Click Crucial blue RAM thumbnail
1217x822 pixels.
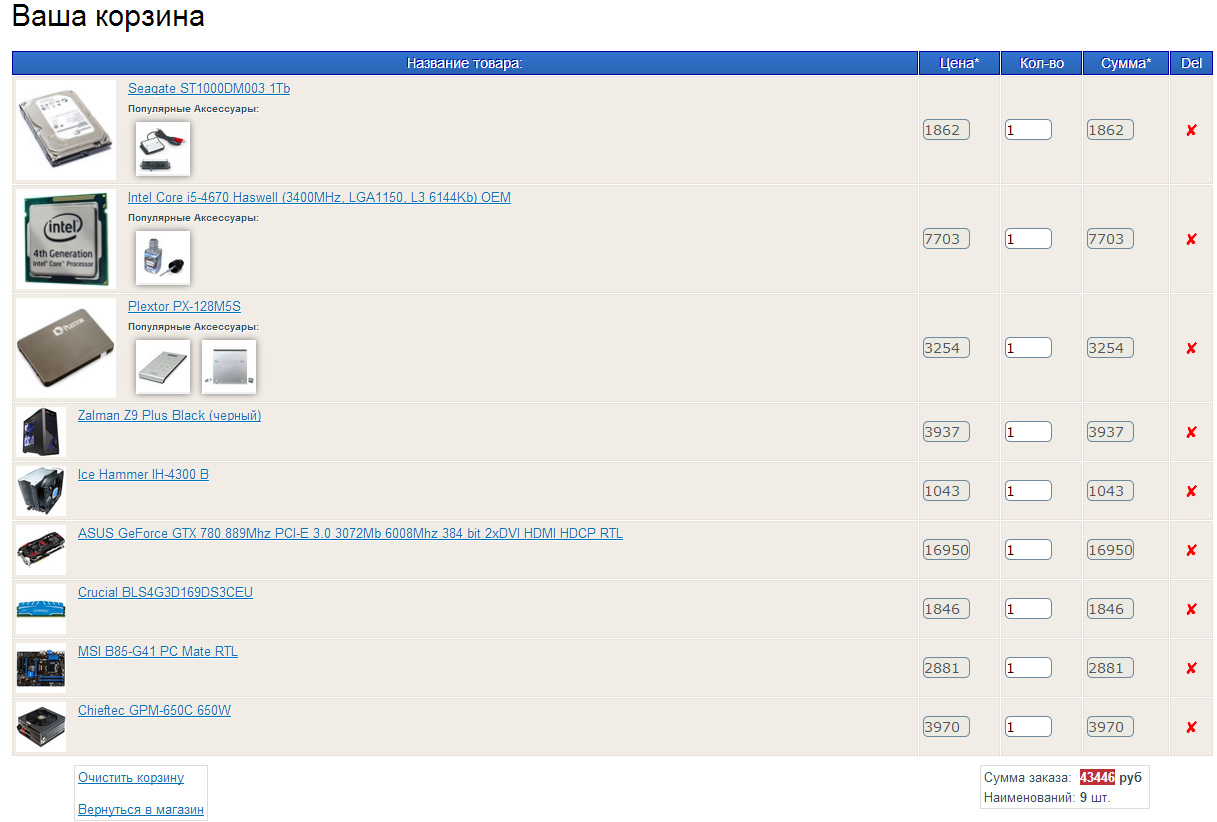tap(41, 609)
